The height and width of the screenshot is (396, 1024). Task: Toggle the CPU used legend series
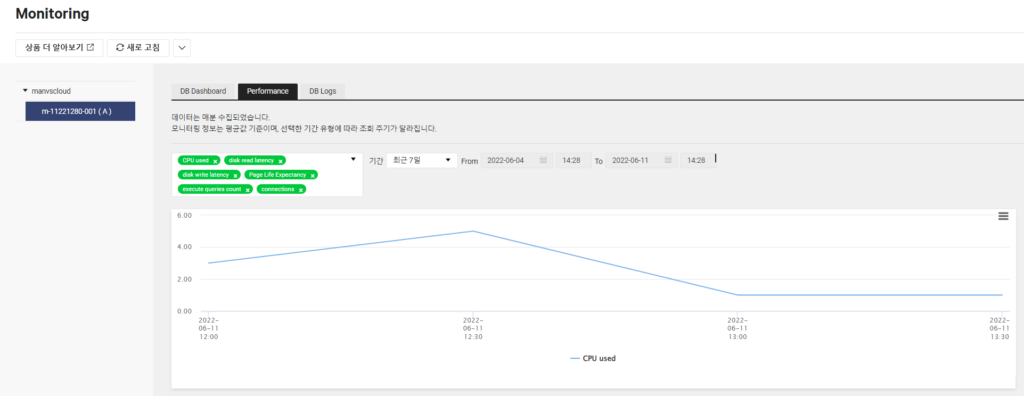(593, 358)
